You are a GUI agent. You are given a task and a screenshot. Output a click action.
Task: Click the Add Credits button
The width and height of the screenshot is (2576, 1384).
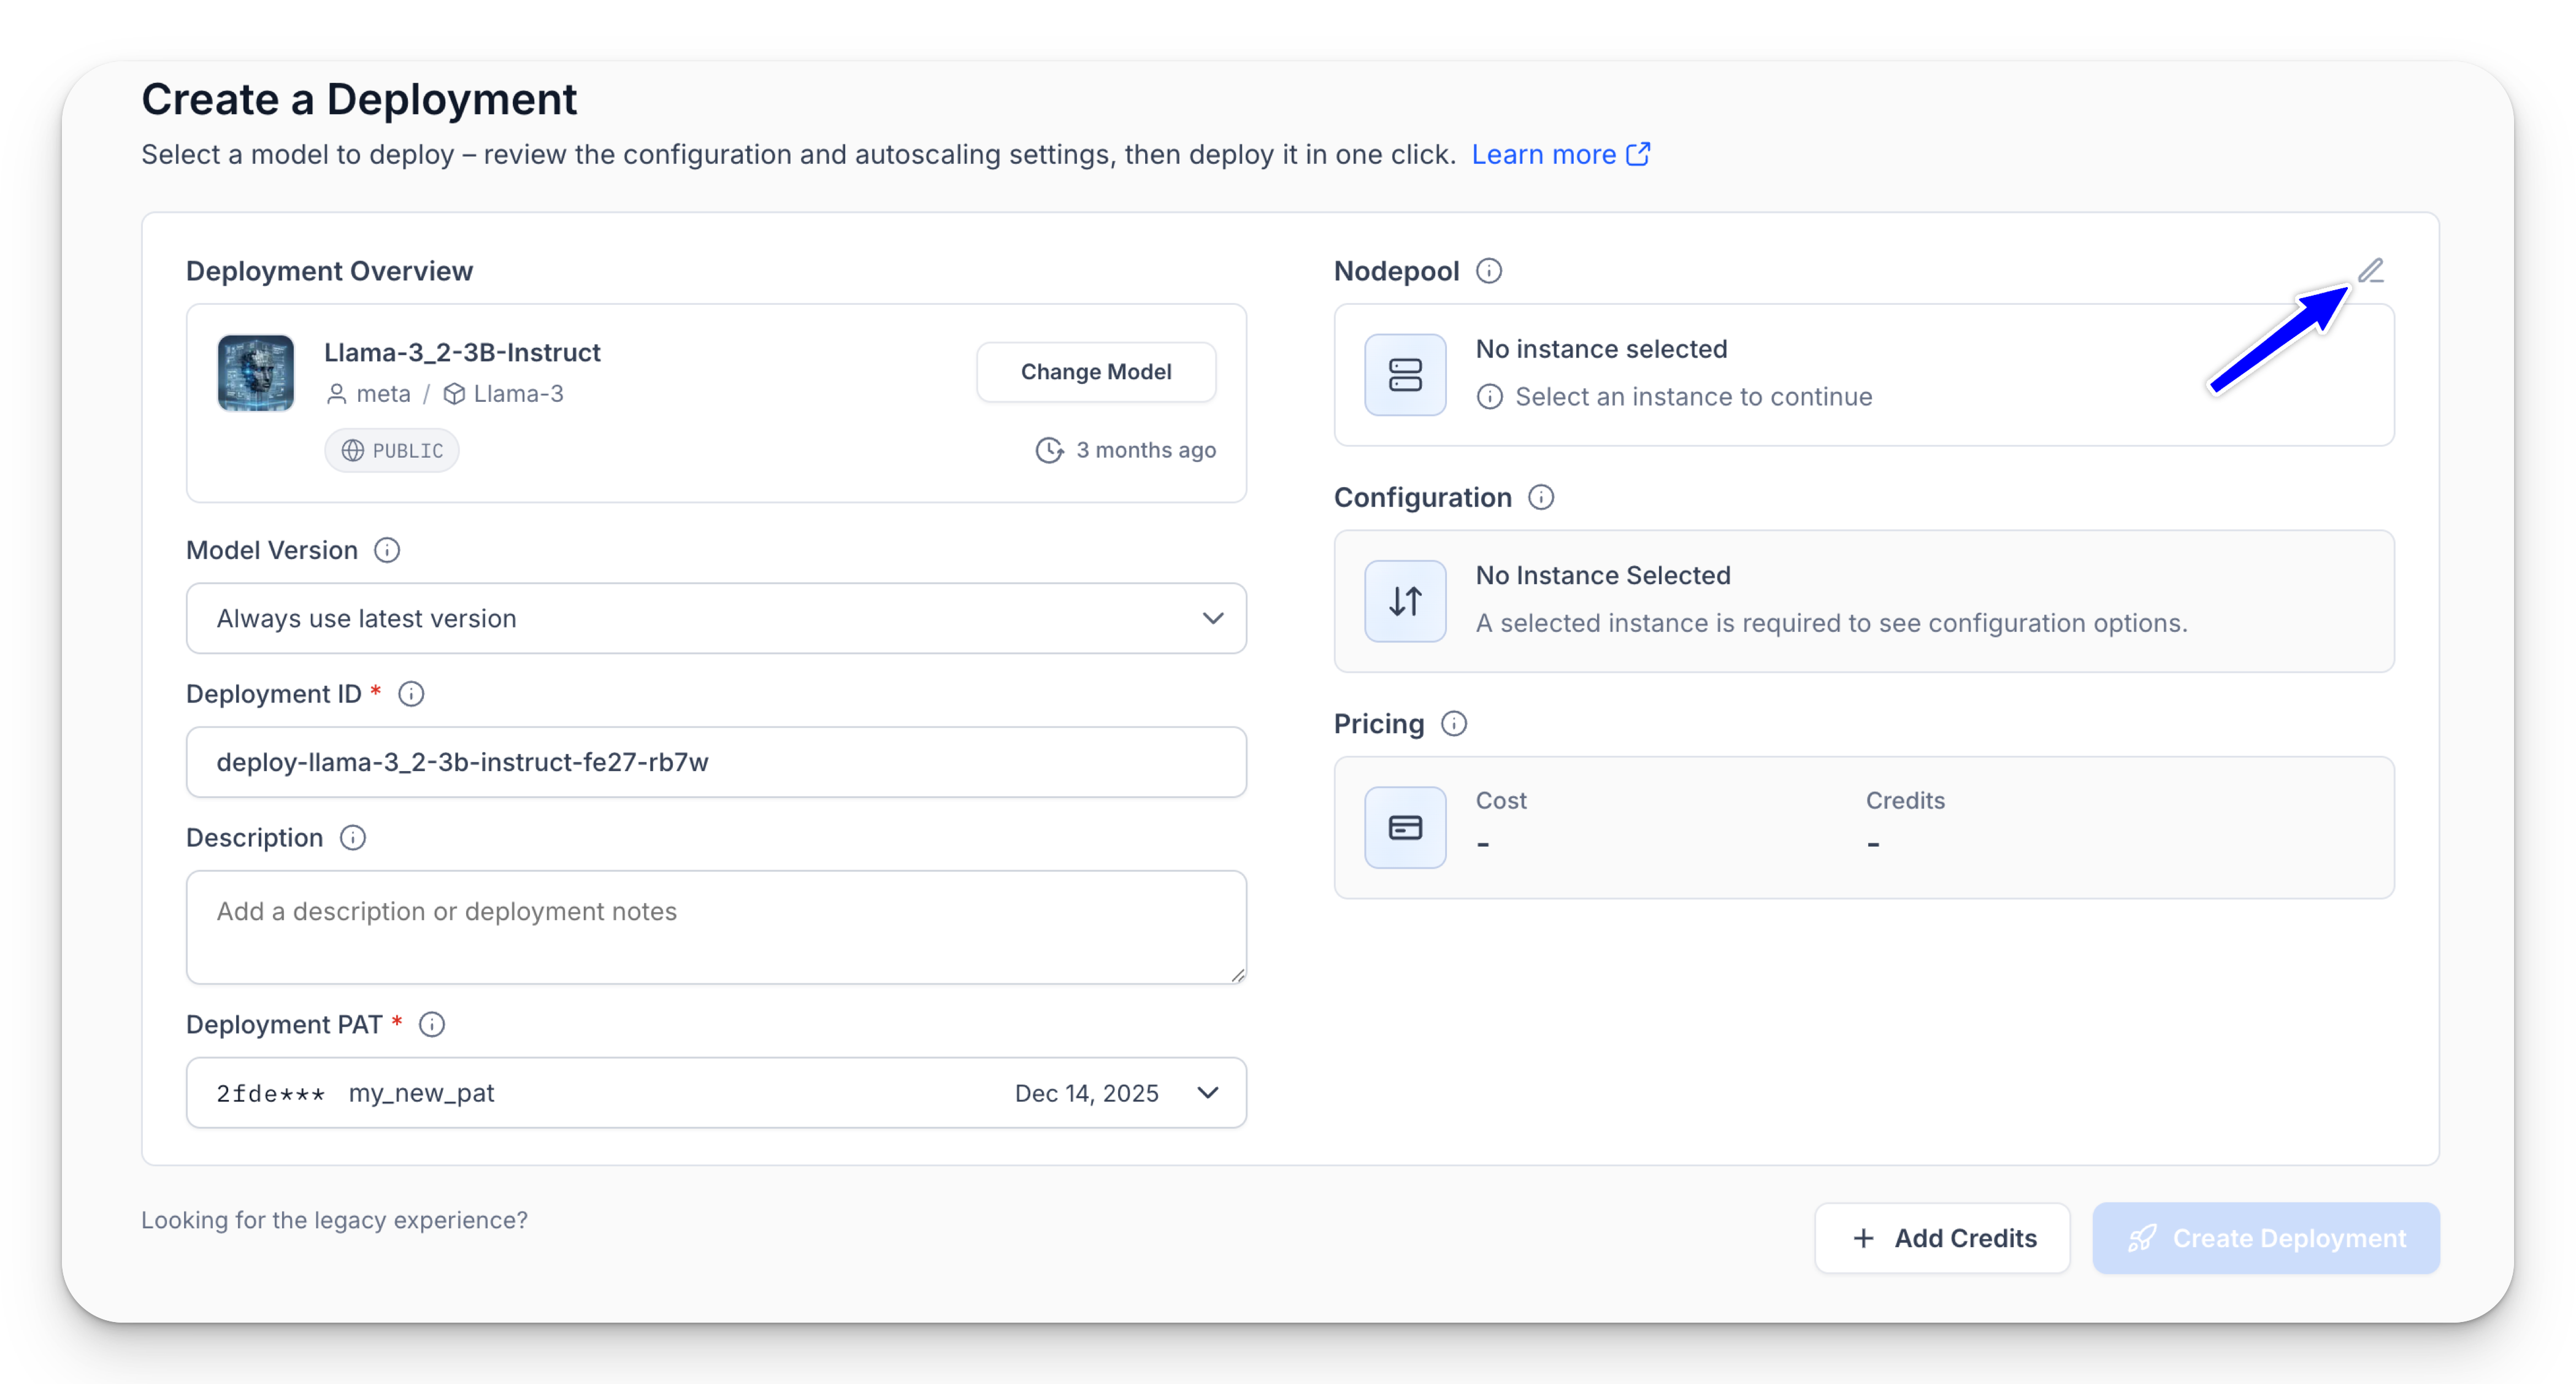(1942, 1238)
